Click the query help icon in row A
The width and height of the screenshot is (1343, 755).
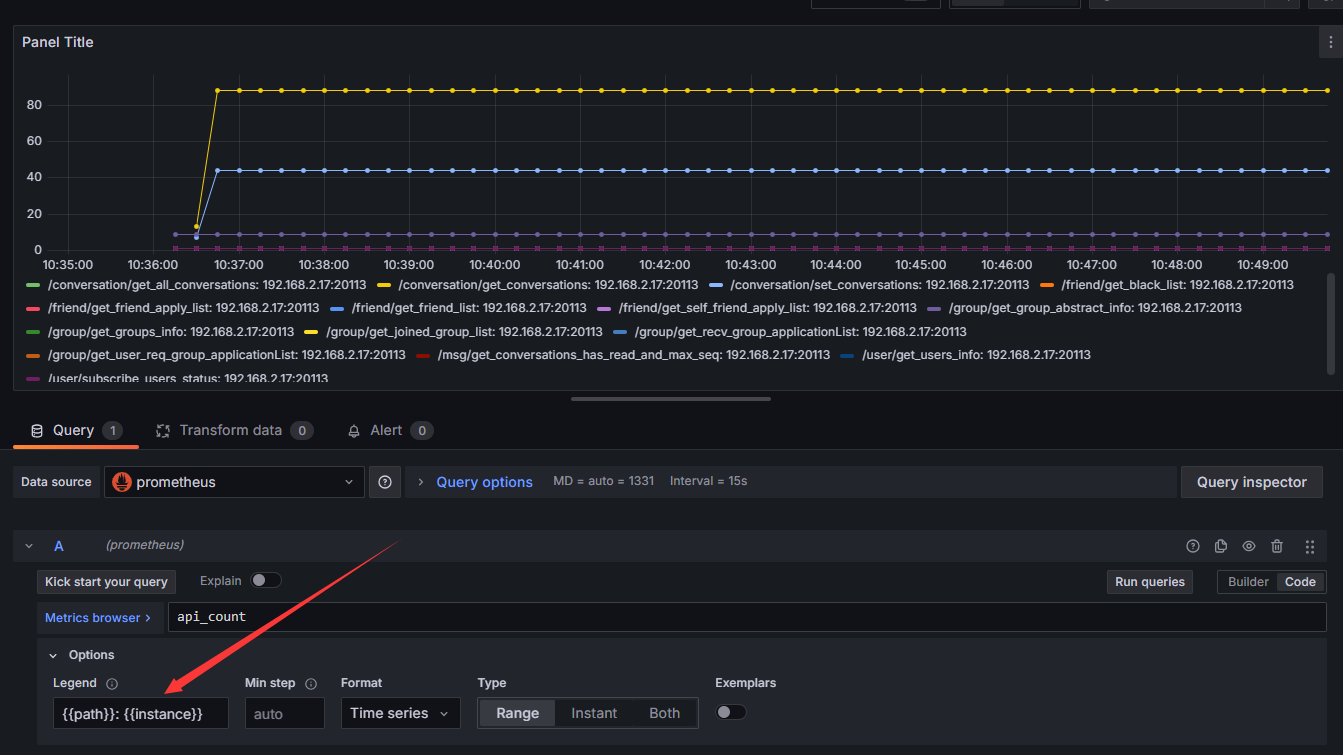point(1192,546)
